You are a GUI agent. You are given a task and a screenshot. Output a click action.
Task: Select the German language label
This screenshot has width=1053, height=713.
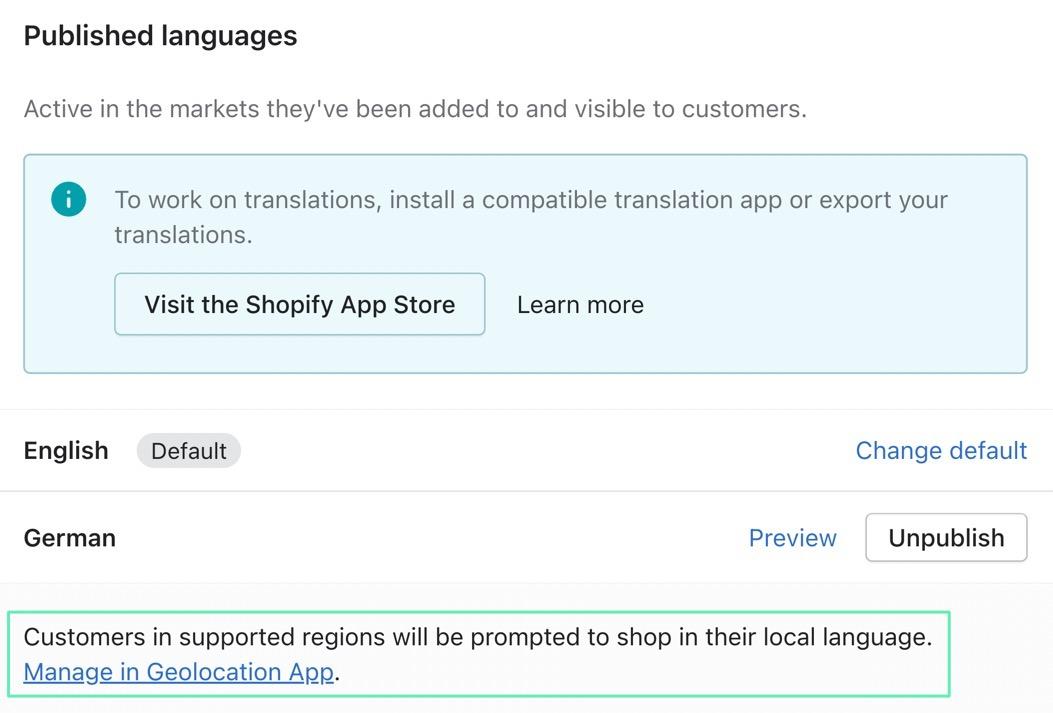[x=70, y=538]
